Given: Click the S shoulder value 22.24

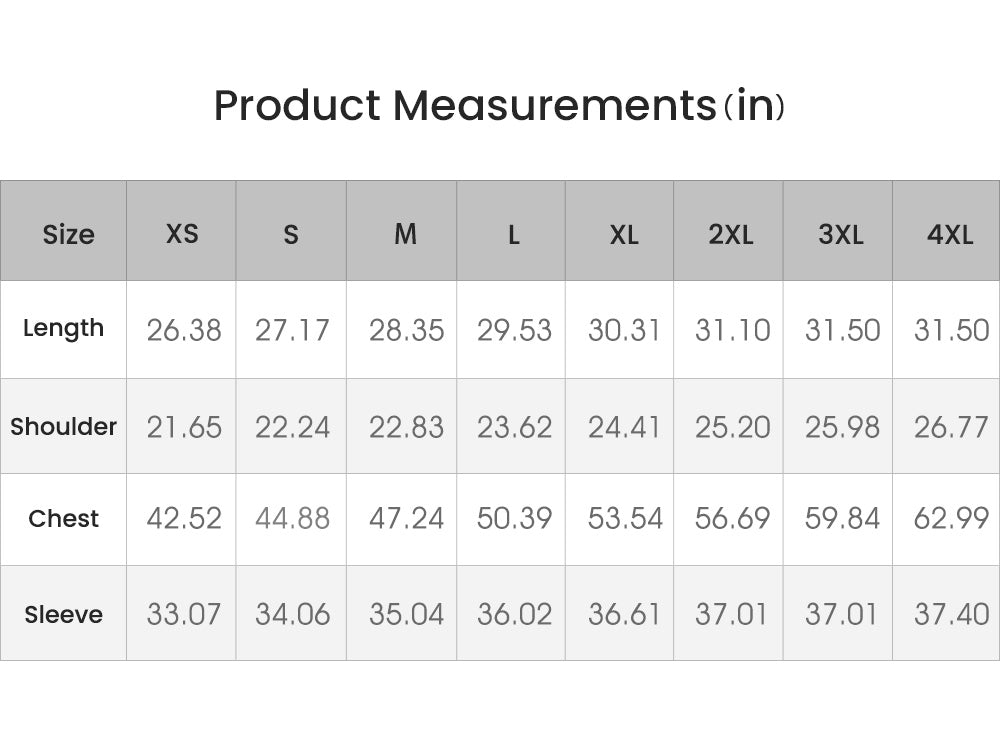Looking at the screenshot, I should tap(292, 427).
